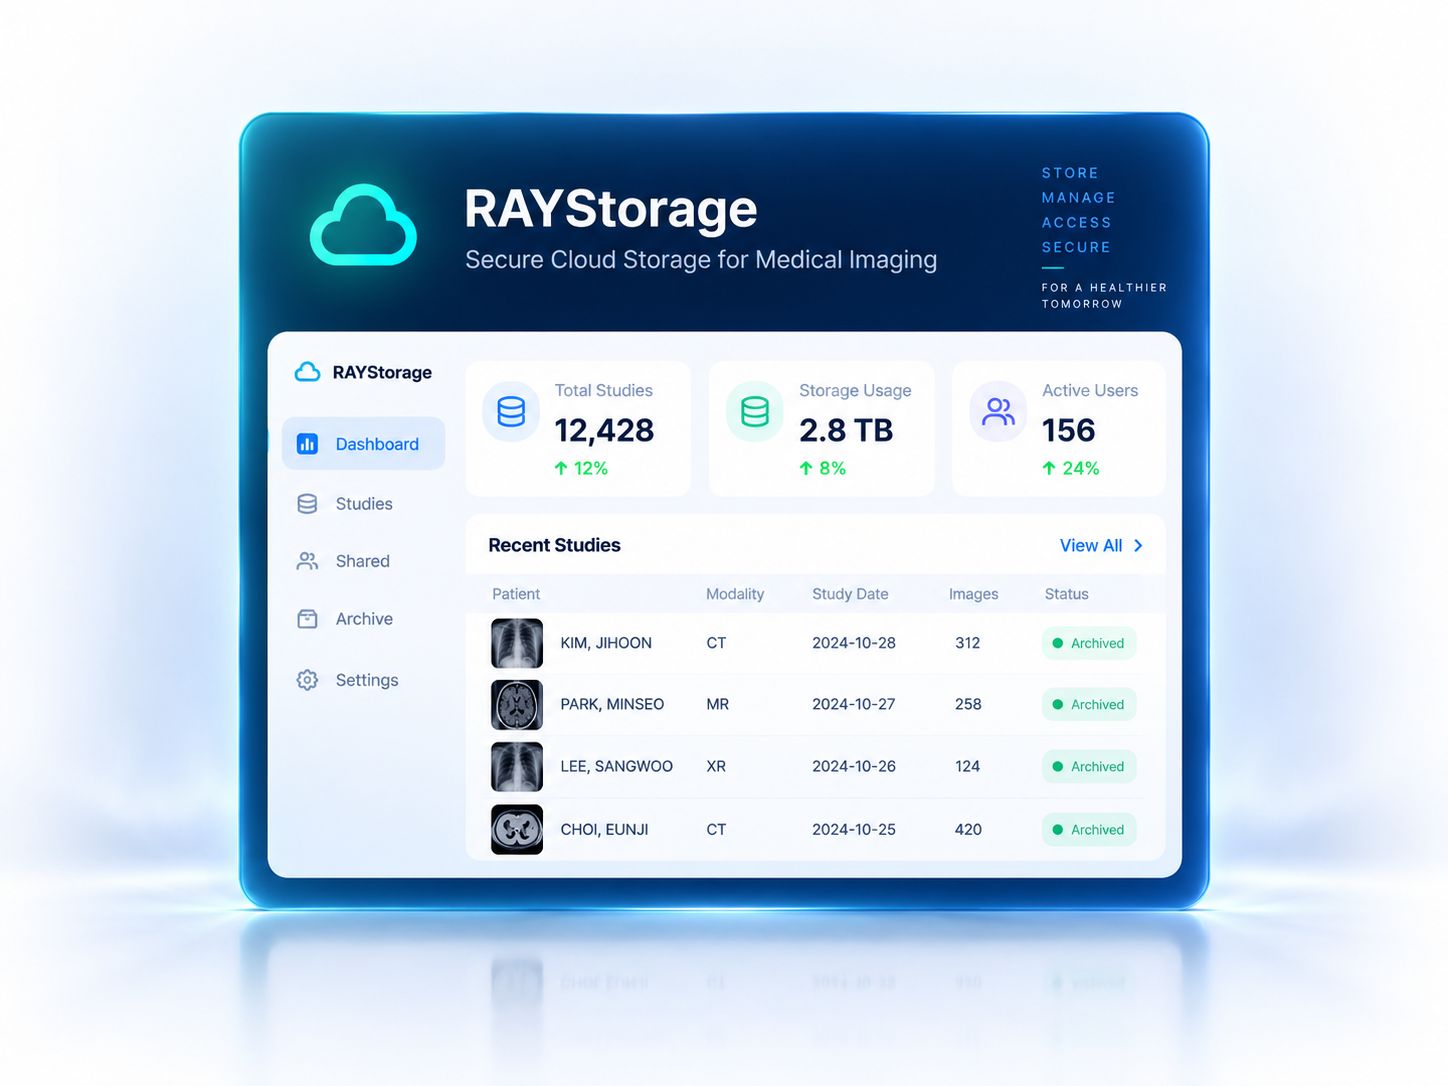Image resolution: width=1448 pixels, height=1086 pixels.
Task: Click the ACCESS tagline word
Action: point(1076,222)
